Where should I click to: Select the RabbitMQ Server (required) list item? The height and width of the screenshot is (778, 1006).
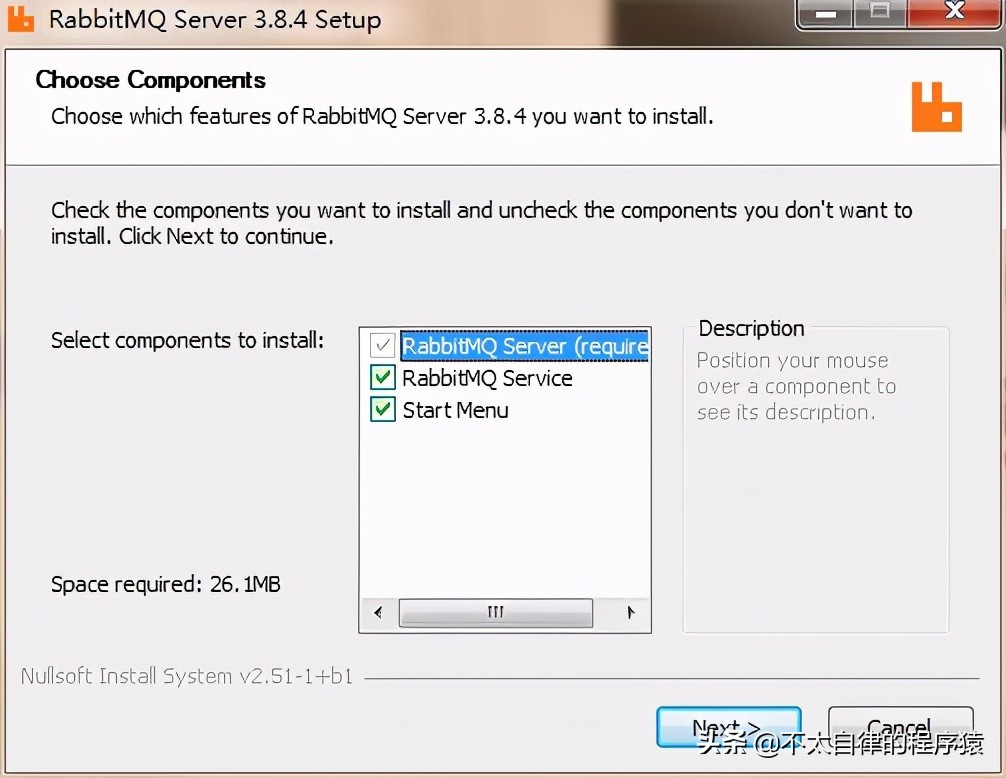pos(525,346)
